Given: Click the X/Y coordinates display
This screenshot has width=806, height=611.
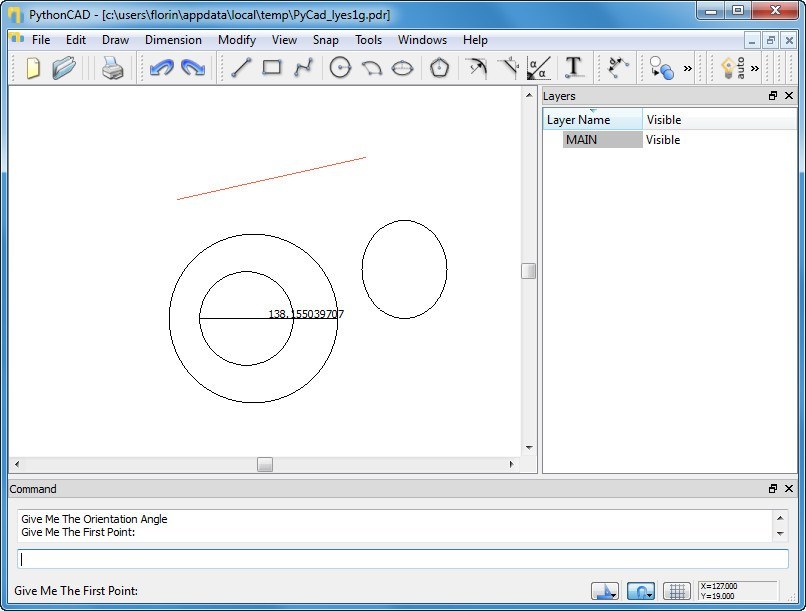Looking at the screenshot, I should (737, 591).
